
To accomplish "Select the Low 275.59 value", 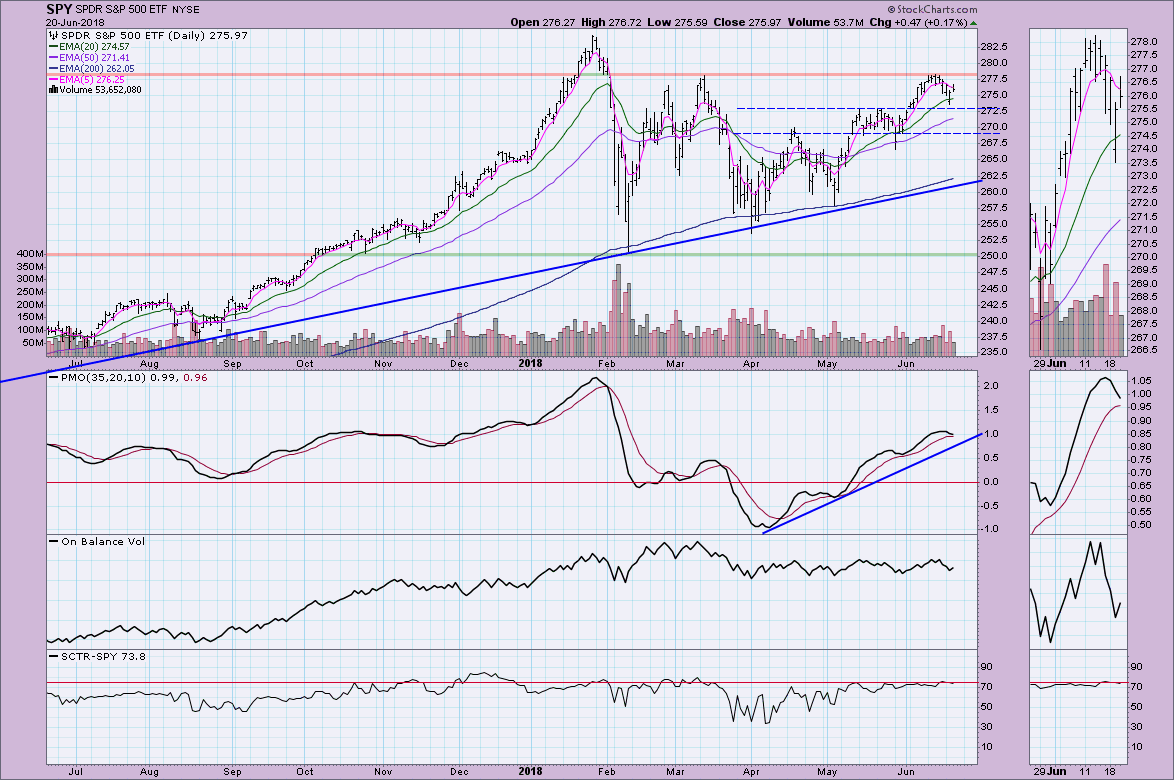I will point(678,22).
